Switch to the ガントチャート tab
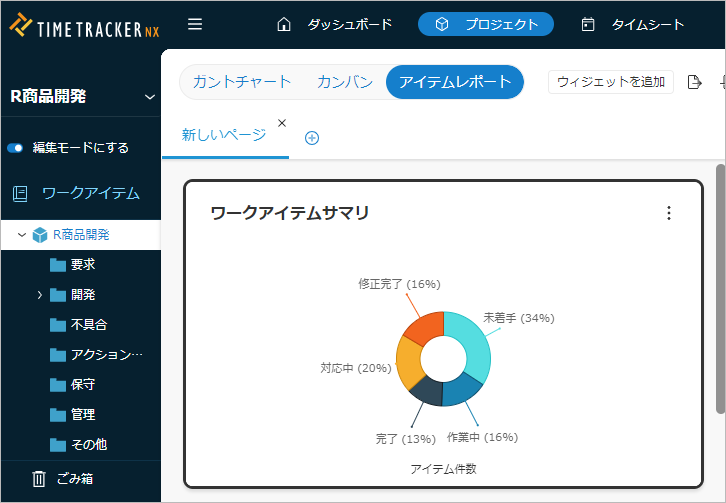The height and width of the screenshot is (503, 726). pyautogui.click(x=242, y=82)
